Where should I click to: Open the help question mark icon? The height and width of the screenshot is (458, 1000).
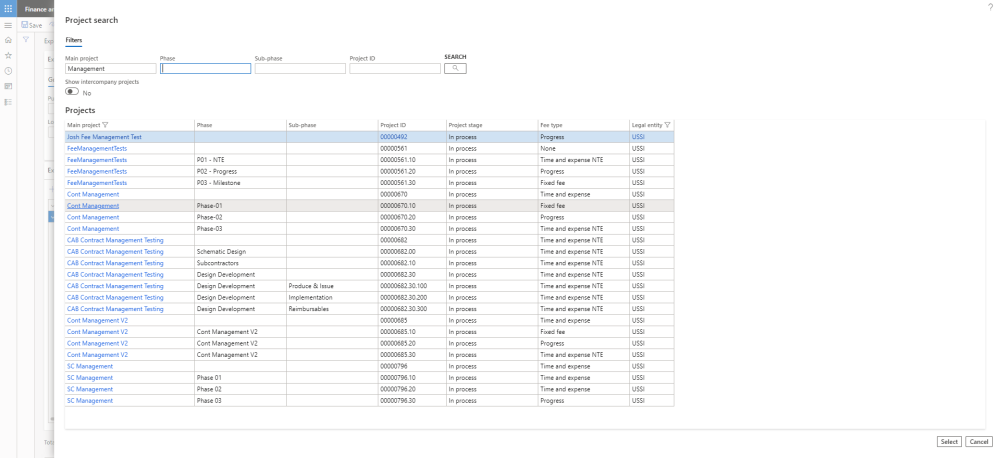(990, 6)
